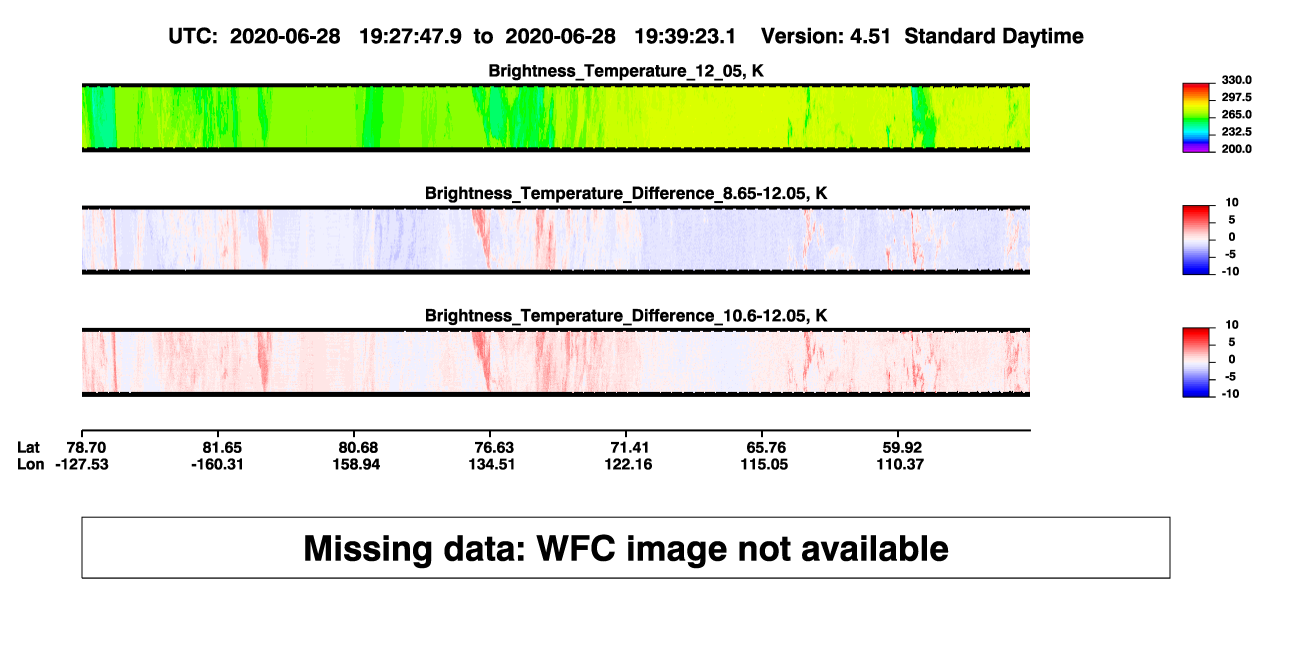Image resolution: width=1300 pixels, height=667 pixels.
Task: Click latitude value 81.65
Action: click(x=223, y=448)
